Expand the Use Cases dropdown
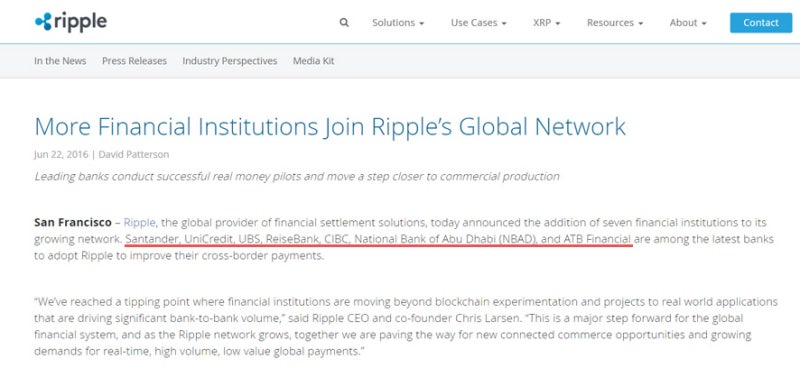Image resolution: width=800 pixels, height=368 pixels. 479,23
